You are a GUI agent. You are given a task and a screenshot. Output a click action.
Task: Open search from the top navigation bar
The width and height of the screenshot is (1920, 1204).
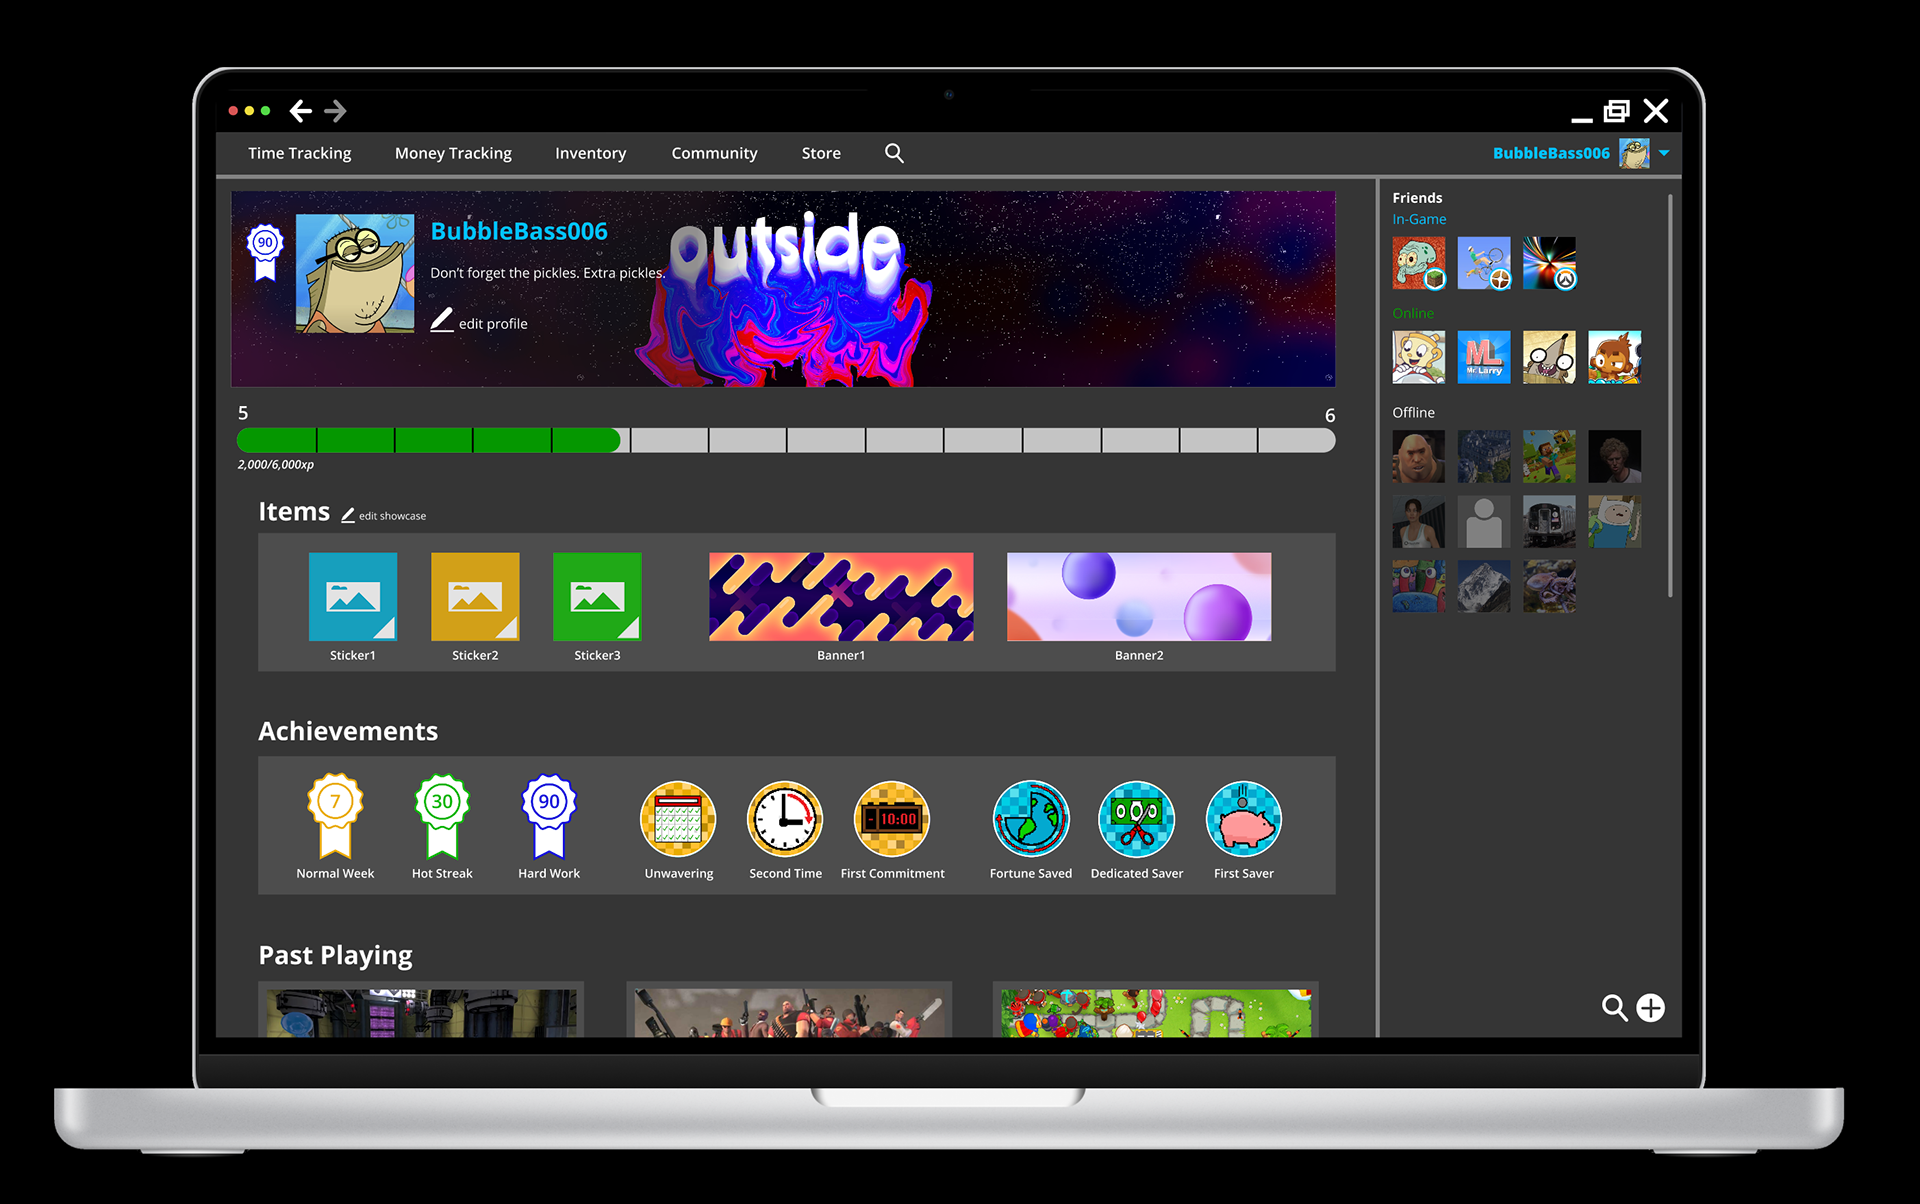click(x=894, y=153)
